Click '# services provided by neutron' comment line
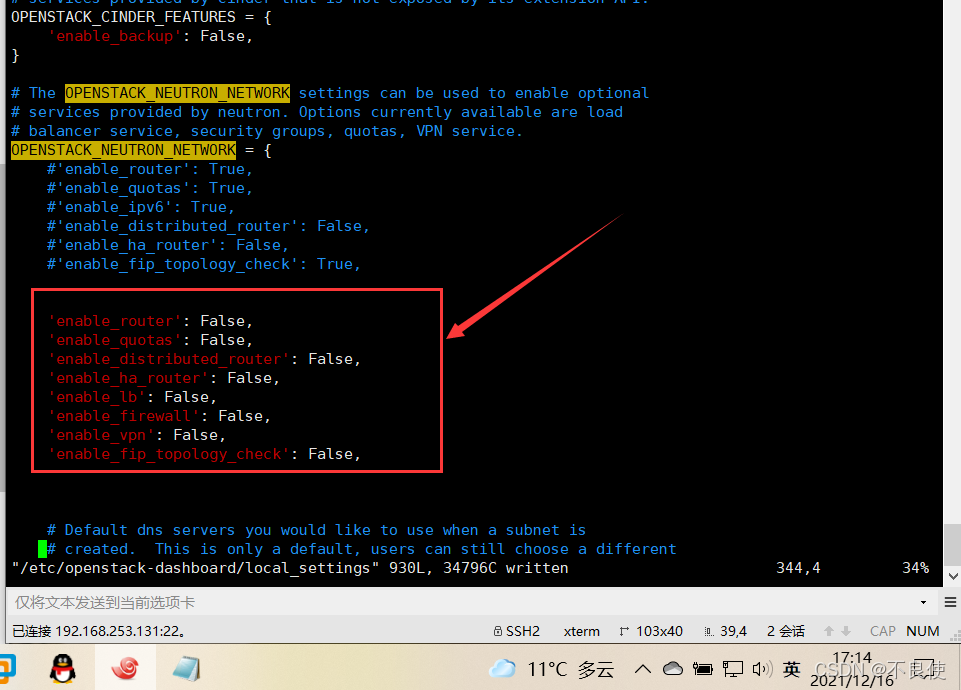 (317, 112)
